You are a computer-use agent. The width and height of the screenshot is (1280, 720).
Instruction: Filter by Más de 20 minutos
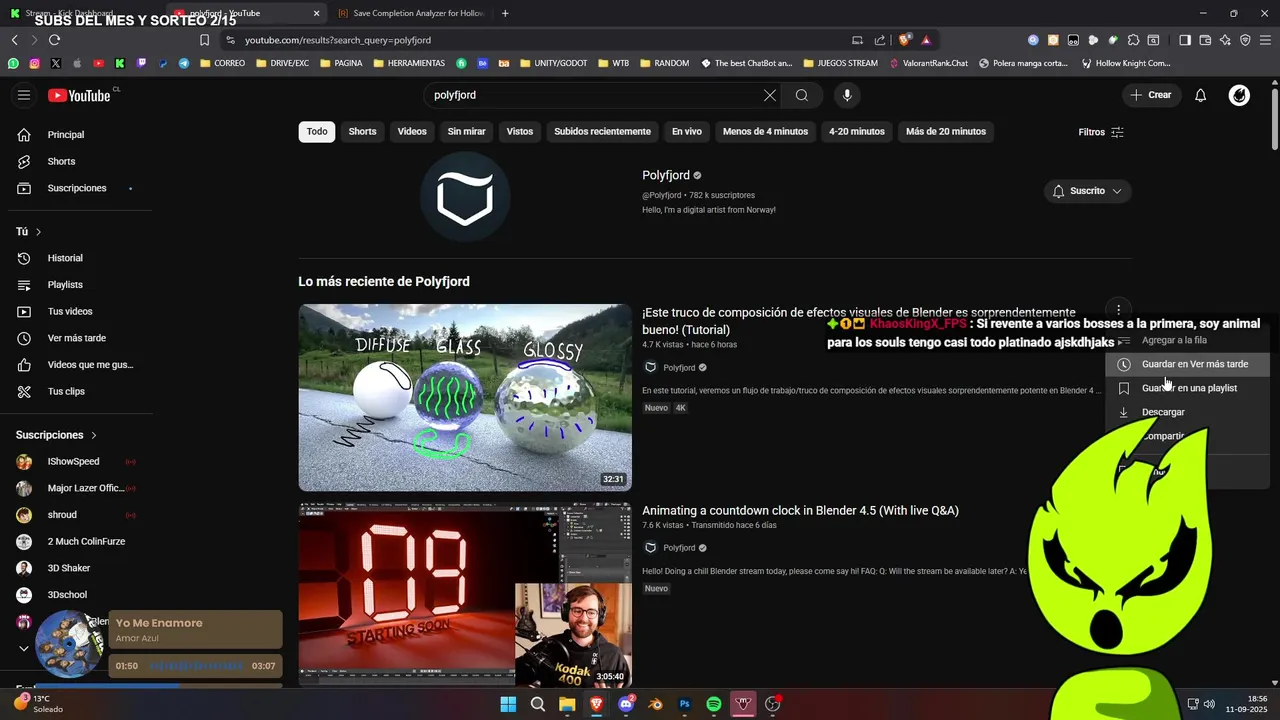[946, 132]
